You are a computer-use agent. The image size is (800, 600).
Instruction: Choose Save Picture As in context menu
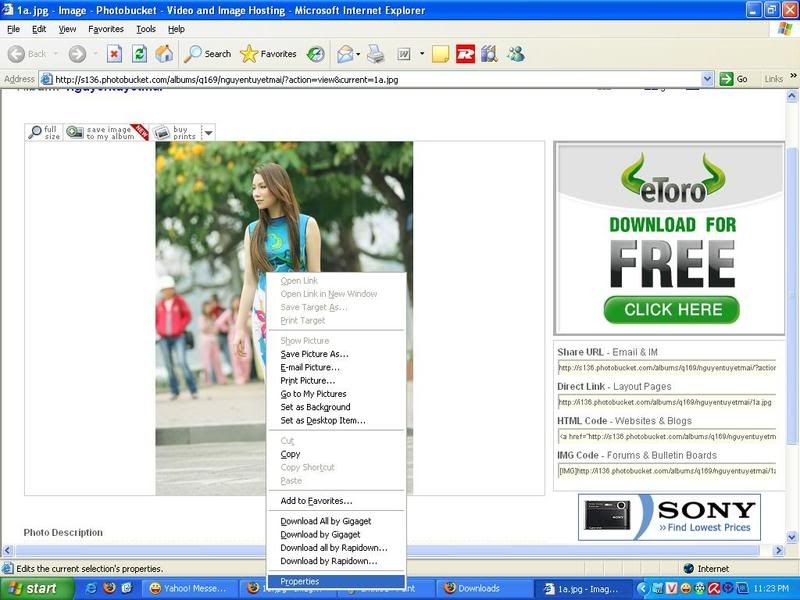(x=336, y=354)
